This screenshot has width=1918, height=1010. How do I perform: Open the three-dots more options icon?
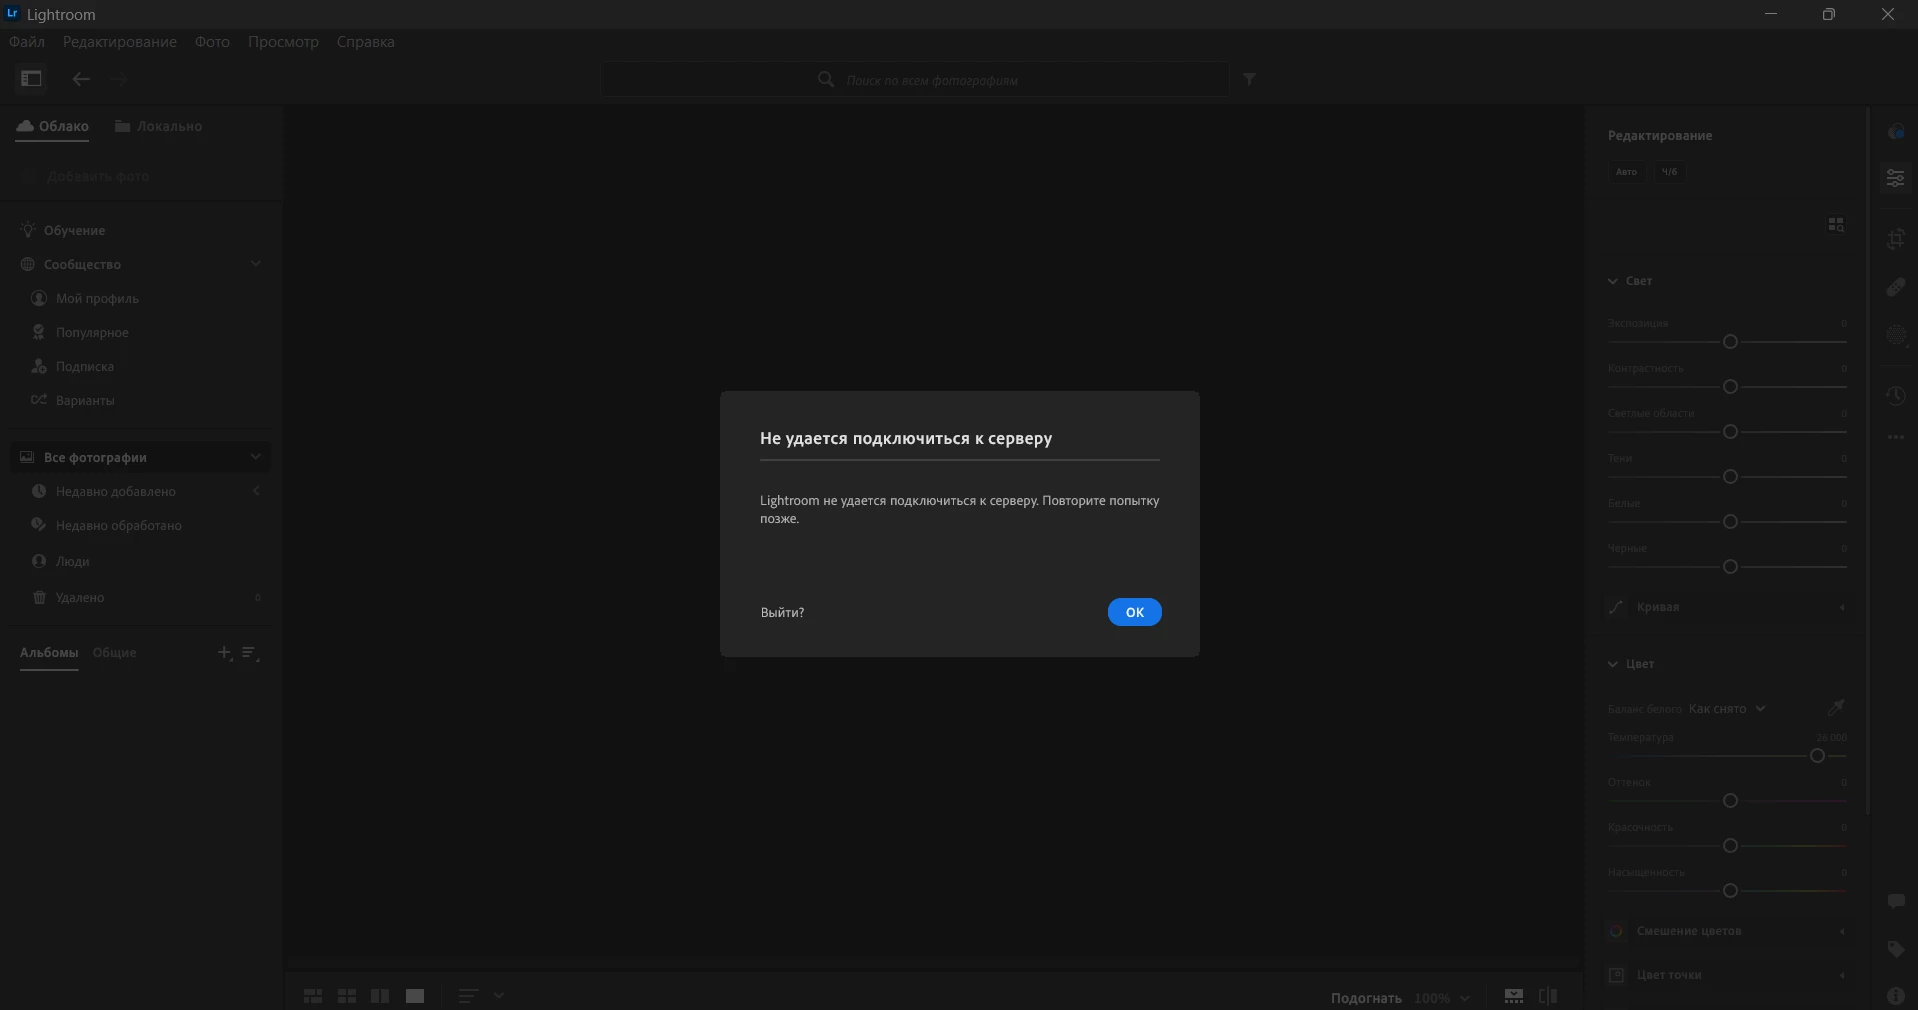[1896, 438]
